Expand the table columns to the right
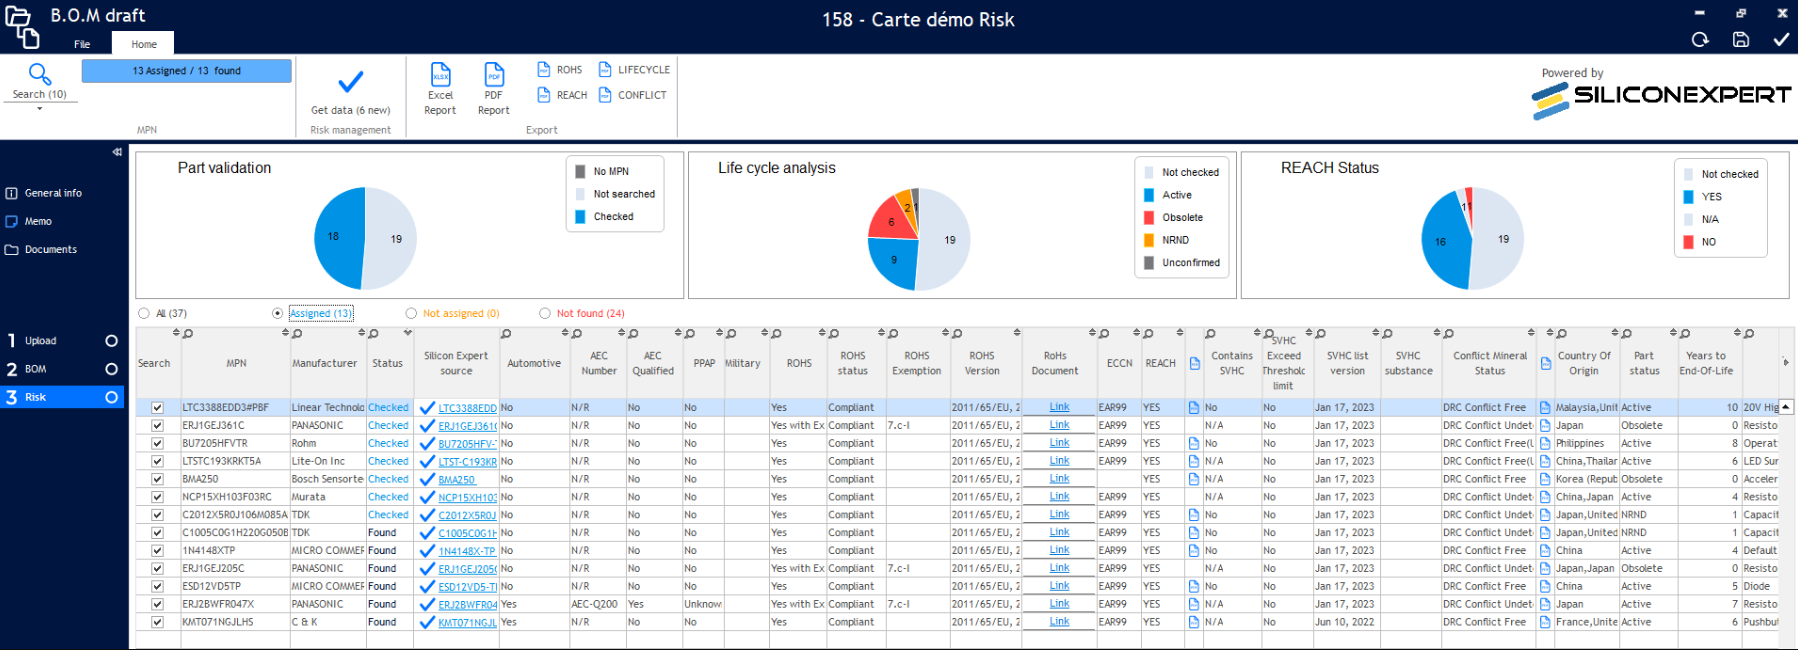This screenshot has width=1798, height=650. point(1785,362)
